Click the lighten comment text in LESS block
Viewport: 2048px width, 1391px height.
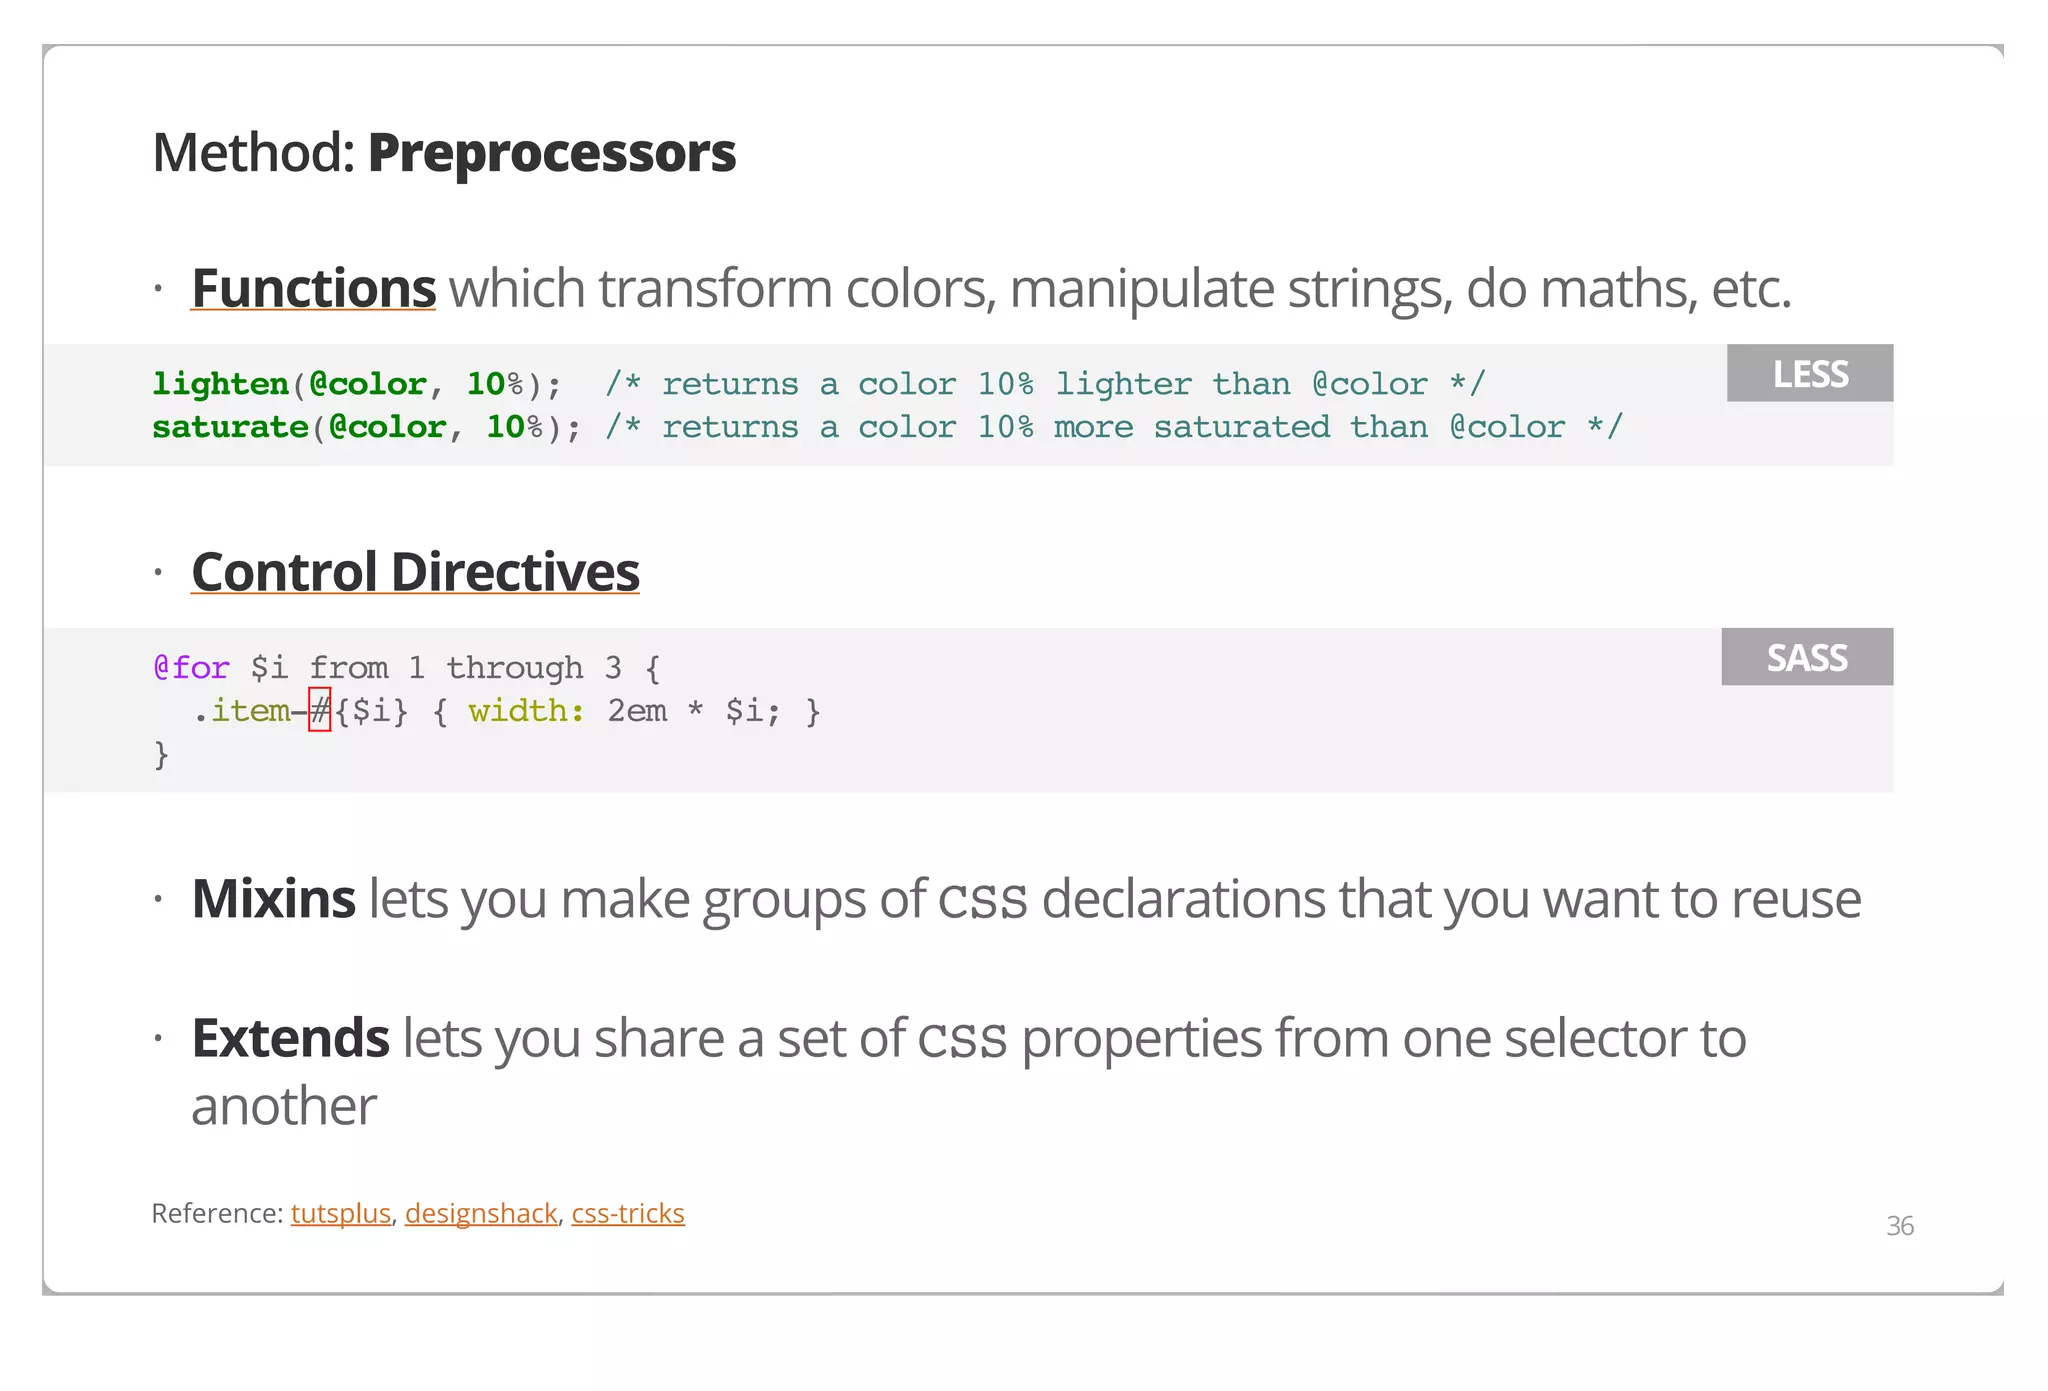pyautogui.click(x=1046, y=384)
